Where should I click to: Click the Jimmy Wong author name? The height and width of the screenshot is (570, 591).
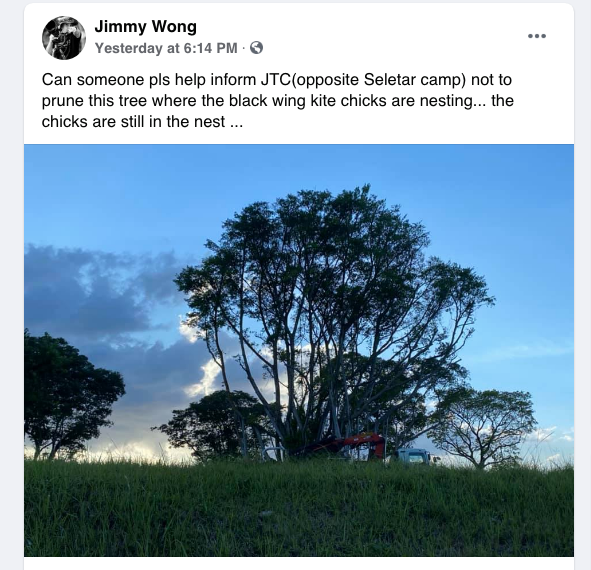pos(145,26)
